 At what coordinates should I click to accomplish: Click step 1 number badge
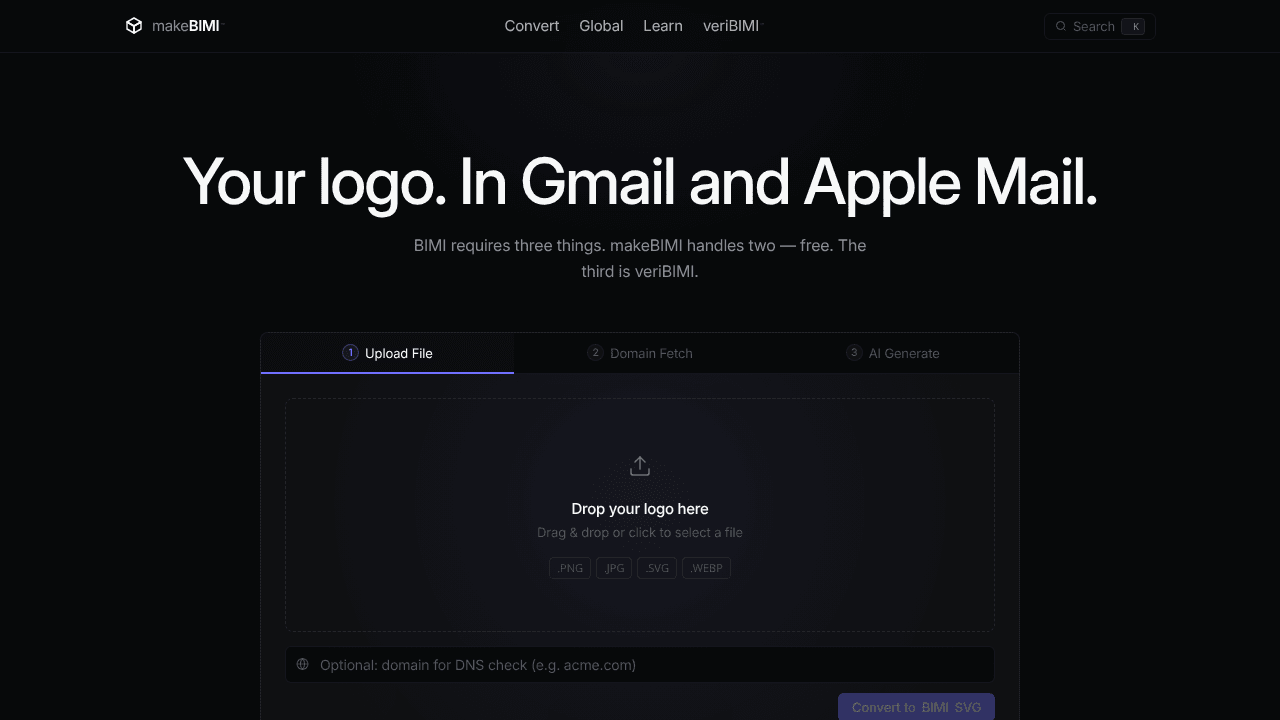click(x=350, y=352)
